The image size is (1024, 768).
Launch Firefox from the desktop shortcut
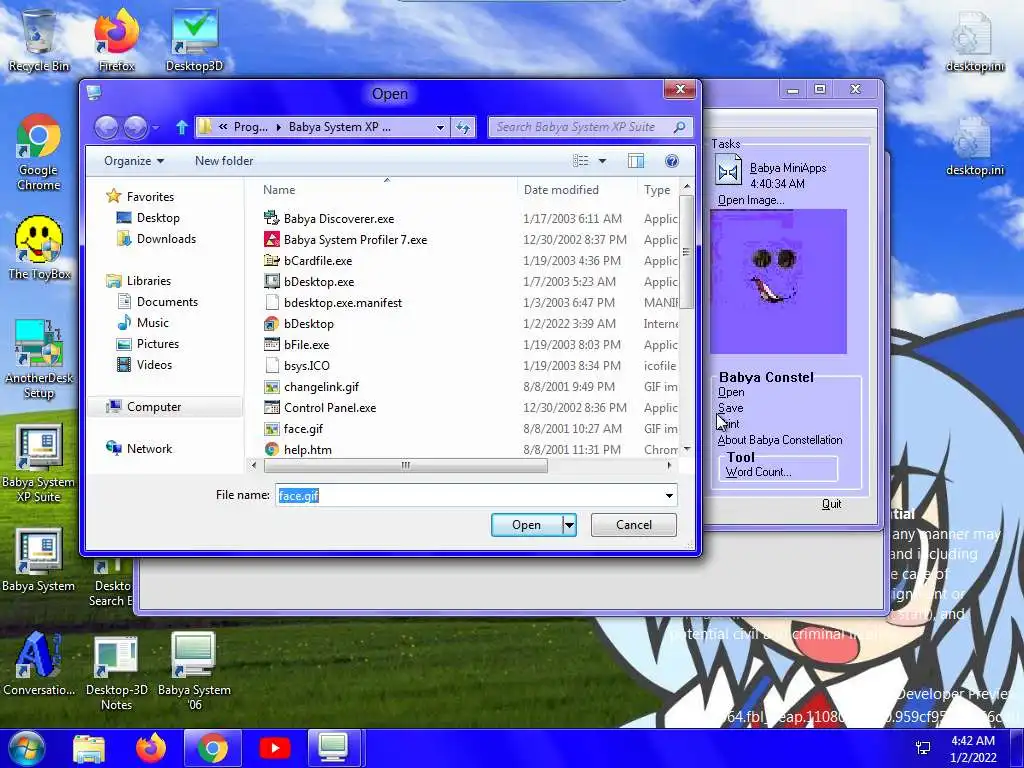pyautogui.click(x=116, y=40)
